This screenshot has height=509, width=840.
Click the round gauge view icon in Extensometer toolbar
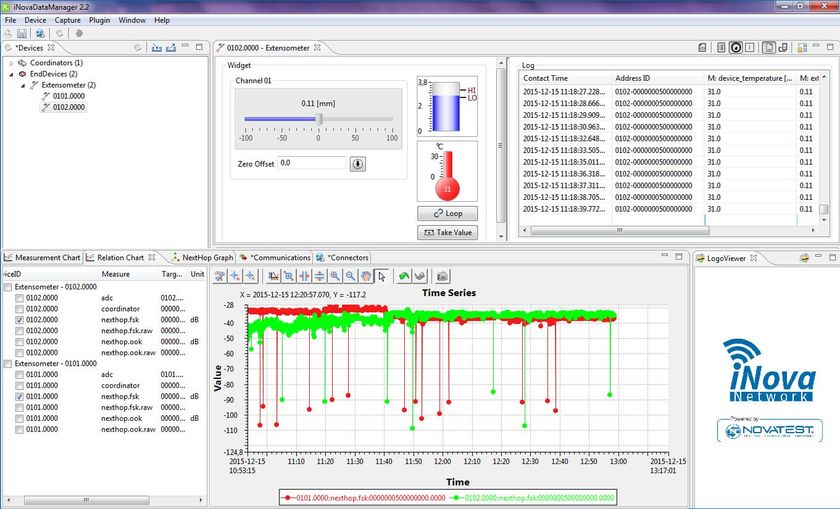click(x=736, y=48)
